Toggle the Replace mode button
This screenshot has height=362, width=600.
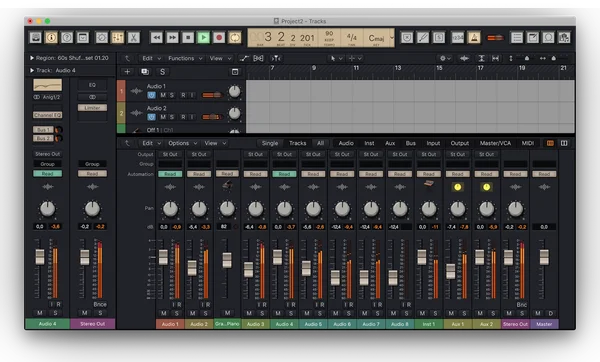point(407,38)
